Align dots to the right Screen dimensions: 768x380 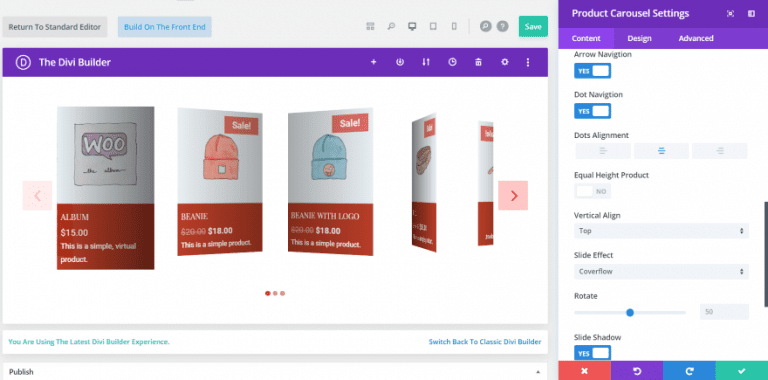pyautogui.click(x=720, y=151)
